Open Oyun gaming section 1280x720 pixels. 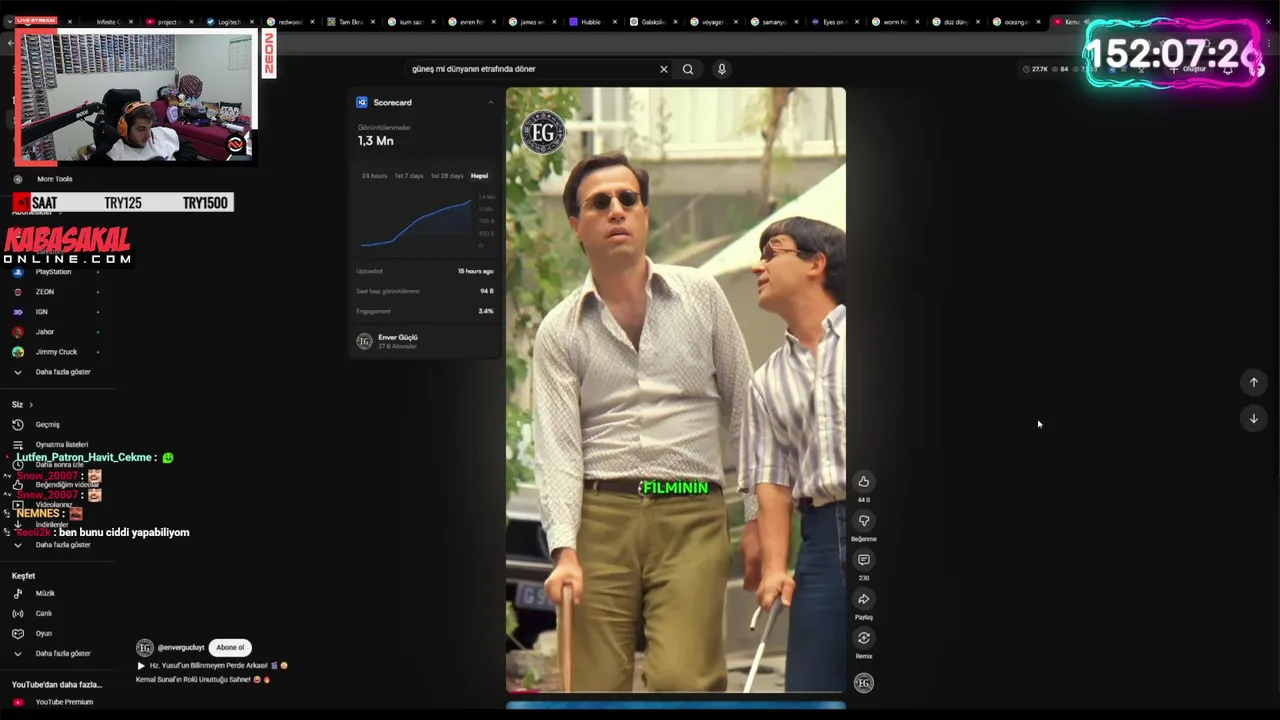[44, 633]
